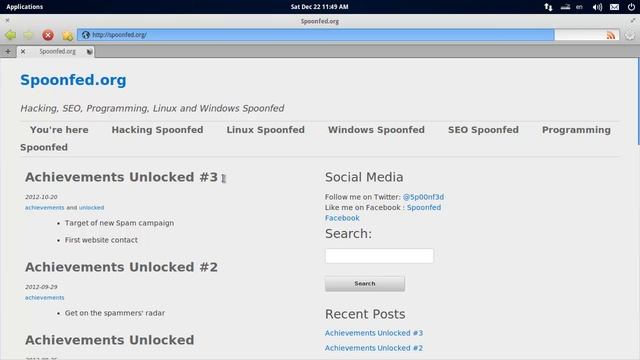Click the sidebar search text field
The height and width of the screenshot is (360, 640).
(379, 256)
